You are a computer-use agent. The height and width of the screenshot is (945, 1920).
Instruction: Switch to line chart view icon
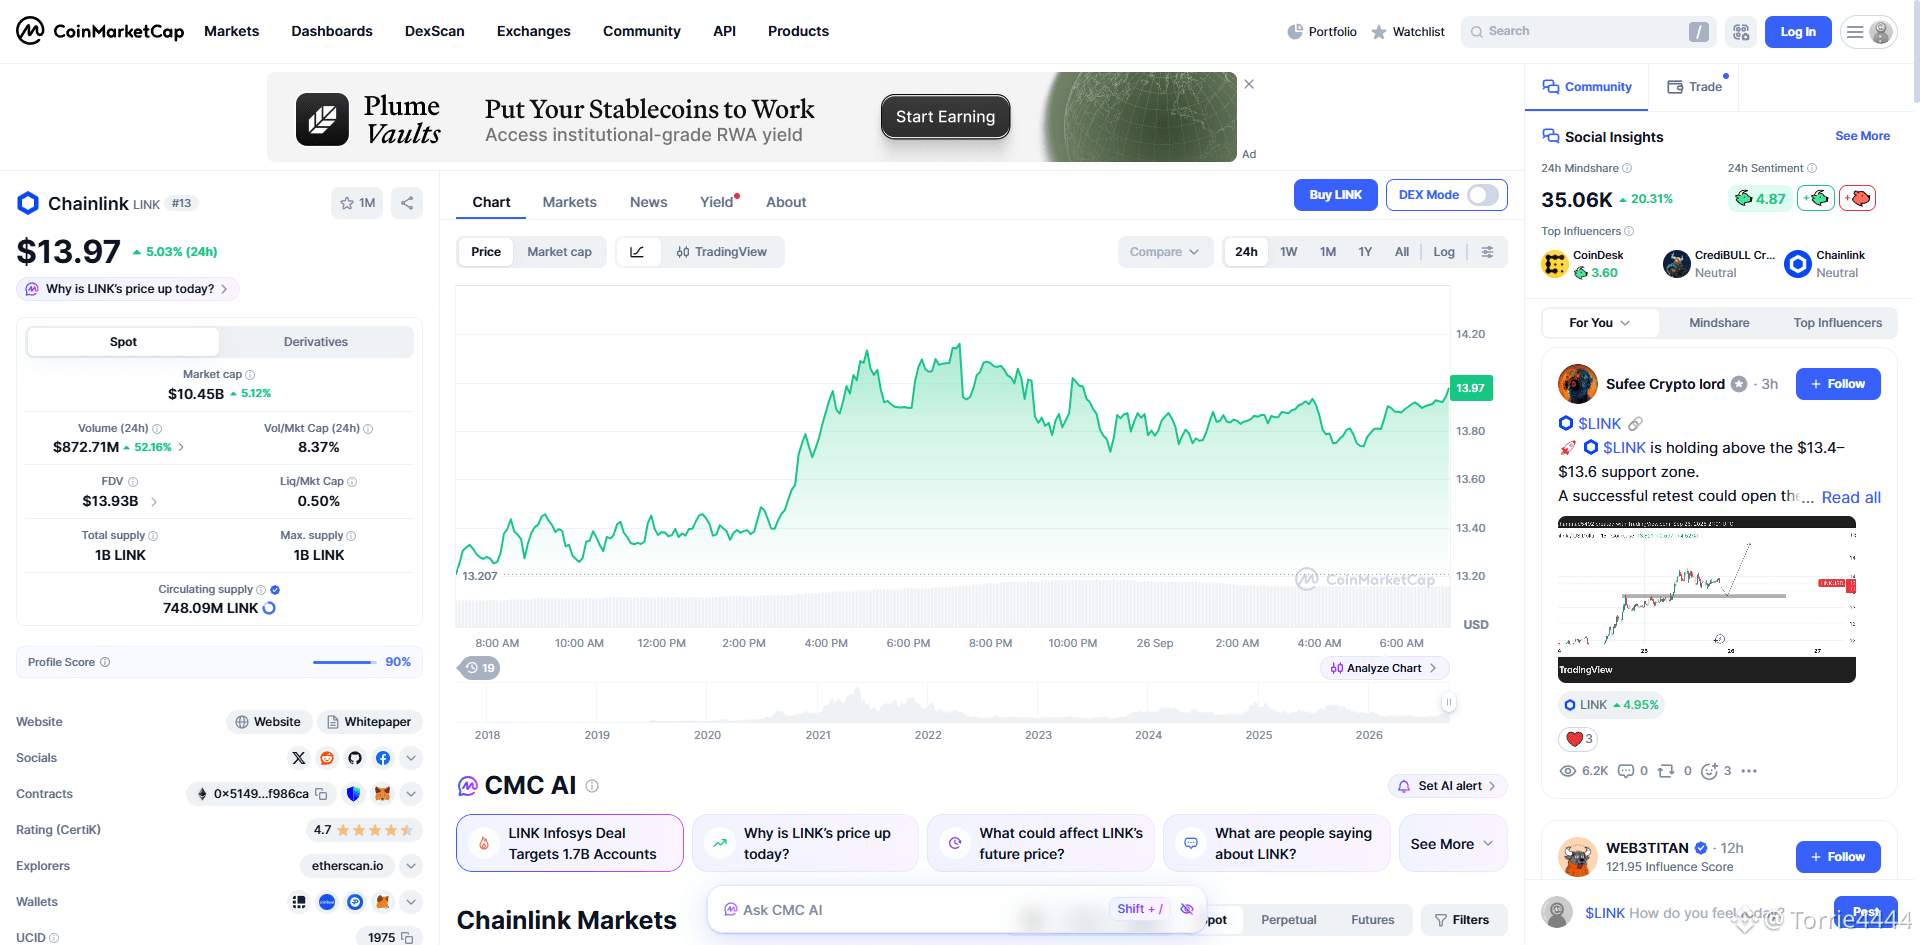(x=637, y=252)
